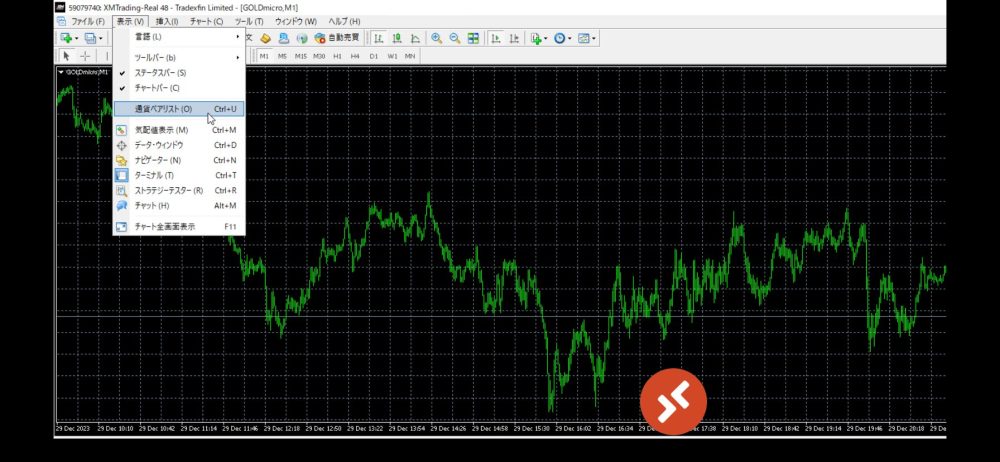Toggle the 自動売買 auto trading button
The height and width of the screenshot is (462, 1000).
pos(337,38)
